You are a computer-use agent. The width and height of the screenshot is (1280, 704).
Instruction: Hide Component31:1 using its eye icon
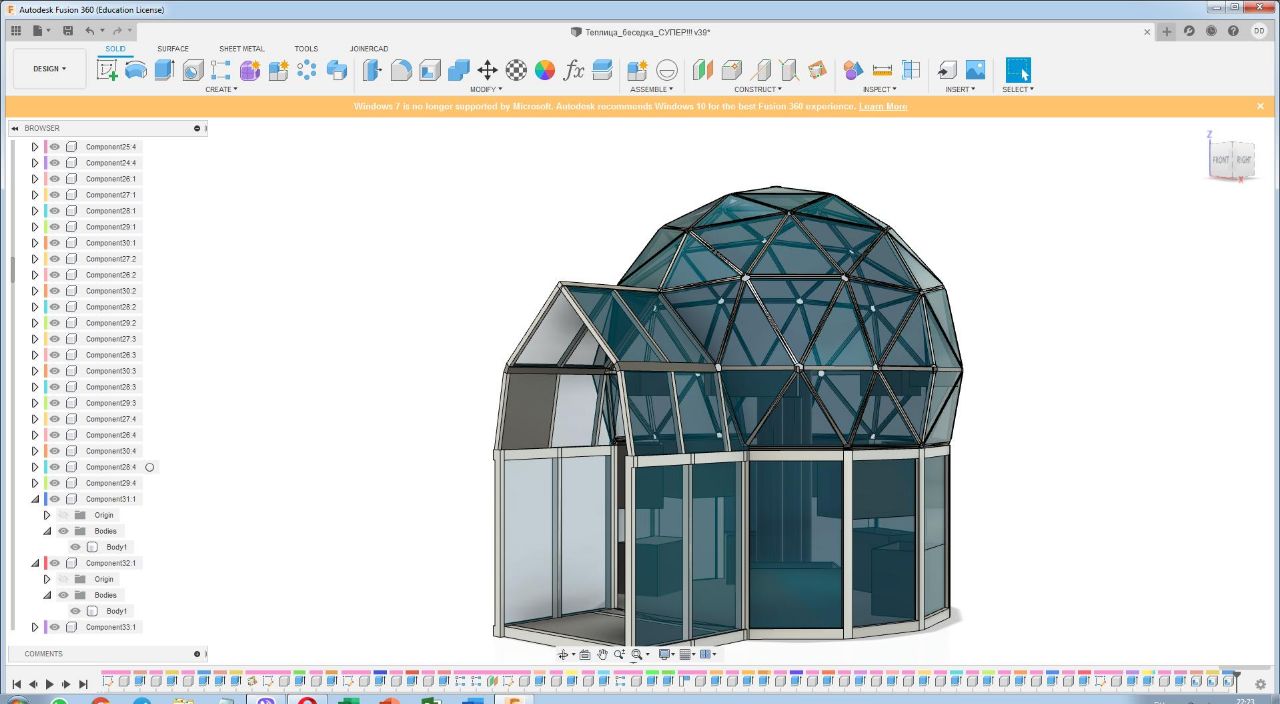[x=55, y=499]
